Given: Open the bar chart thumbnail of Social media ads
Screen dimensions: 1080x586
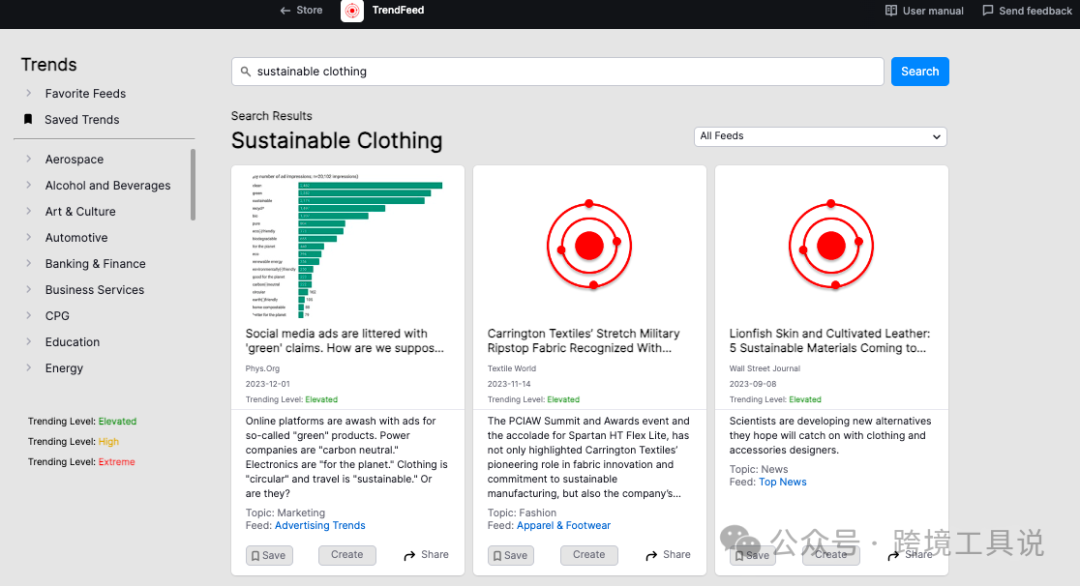Looking at the screenshot, I should tap(347, 246).
